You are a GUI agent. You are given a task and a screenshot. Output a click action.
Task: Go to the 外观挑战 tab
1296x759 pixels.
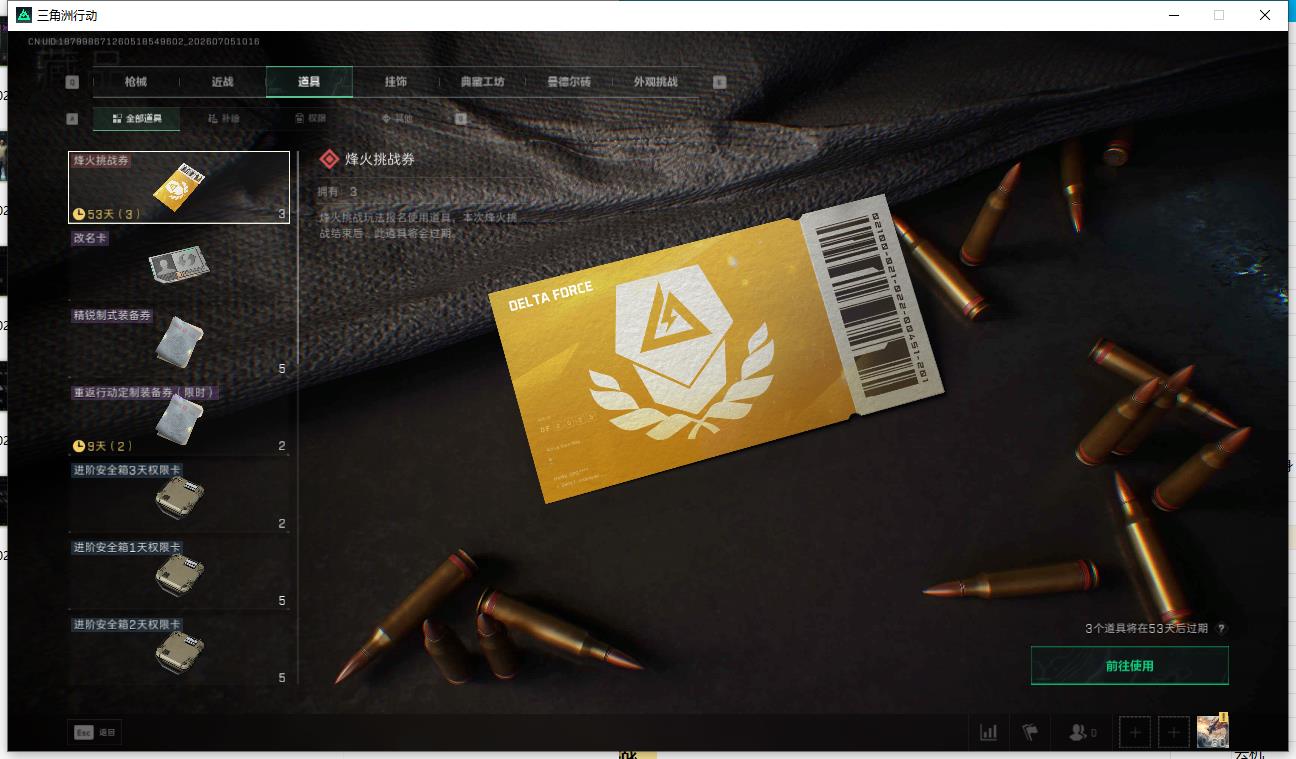click(x=656, y=82)
